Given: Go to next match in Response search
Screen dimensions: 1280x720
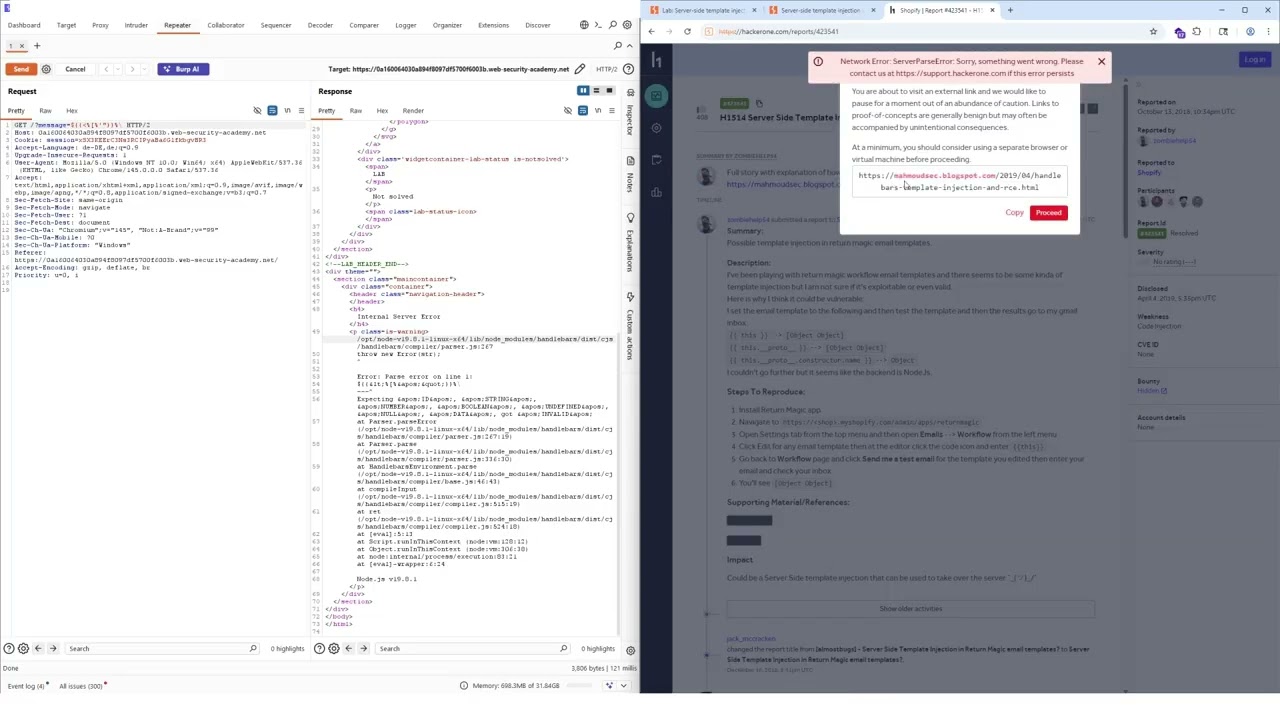Looking at the screenshot, I should coord(364,649).
